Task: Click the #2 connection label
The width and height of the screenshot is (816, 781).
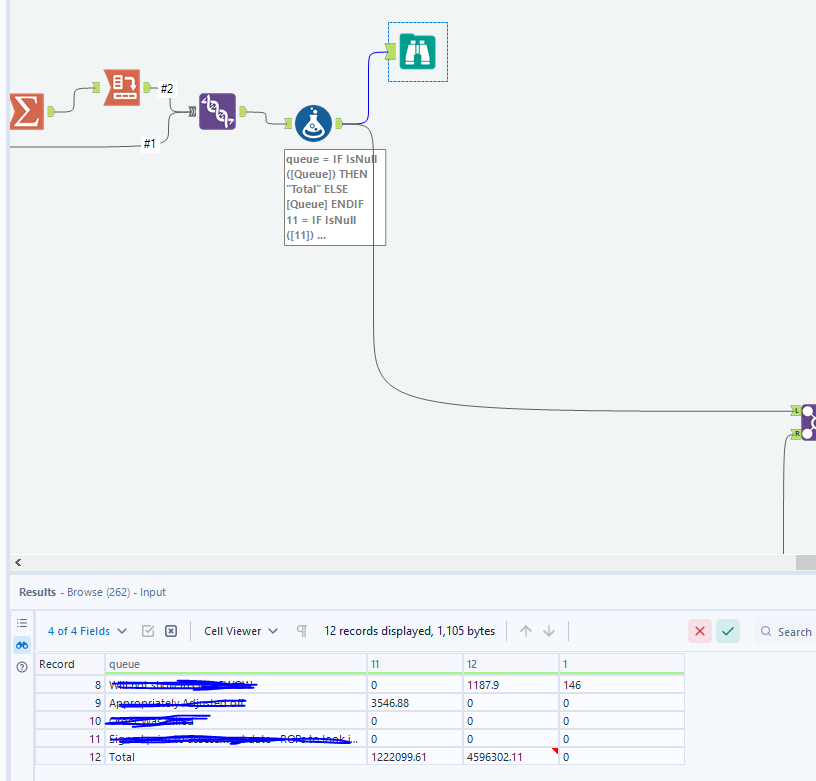Action: 167,88
